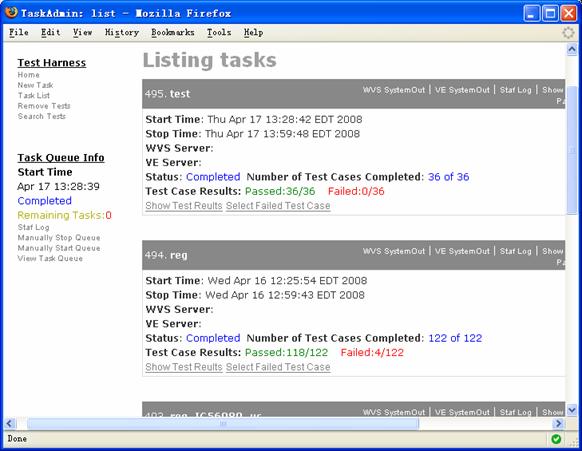The image size is (582, 451).
Task: Select Failed Test Case for task 494
Action: 278,367
